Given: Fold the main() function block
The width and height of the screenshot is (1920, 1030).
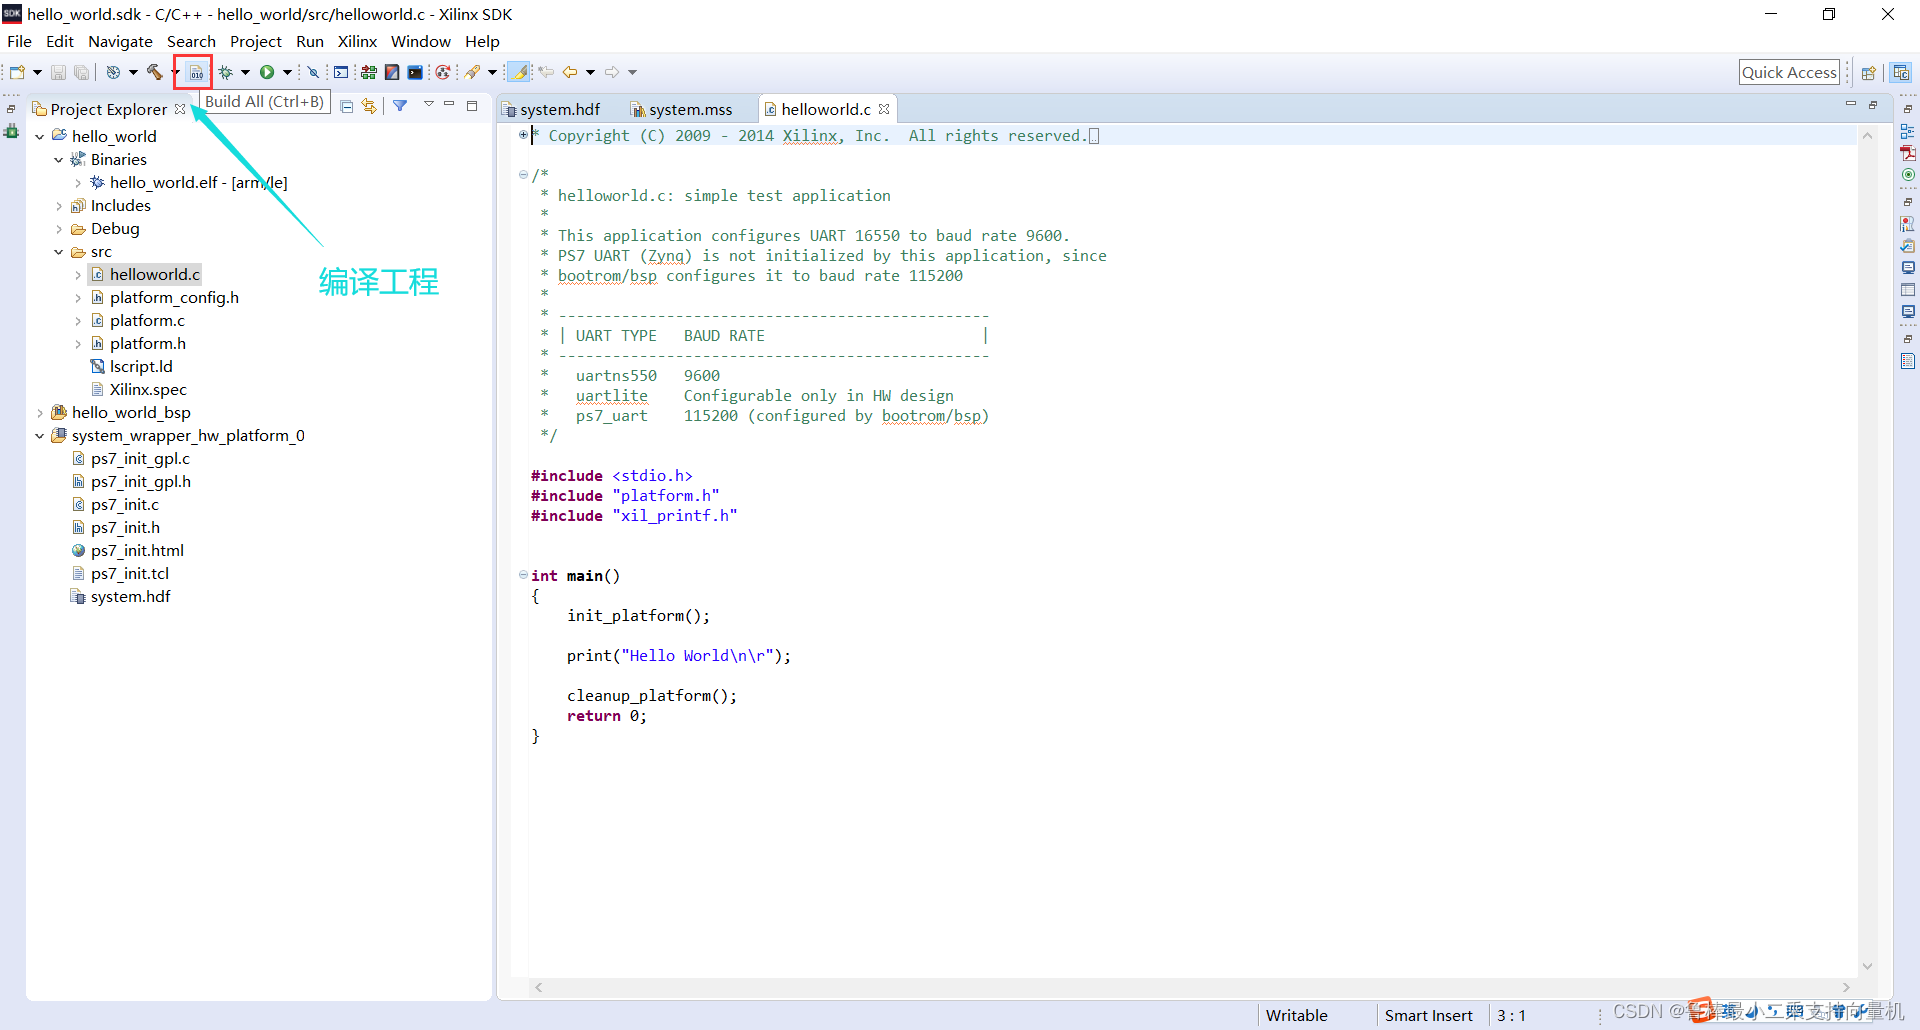Looking at the screenshot, I should (523, 575).
